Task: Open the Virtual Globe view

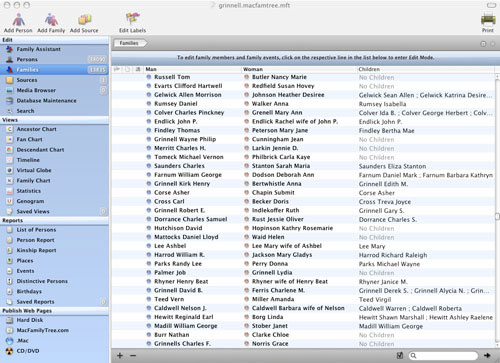Action: 54,170
